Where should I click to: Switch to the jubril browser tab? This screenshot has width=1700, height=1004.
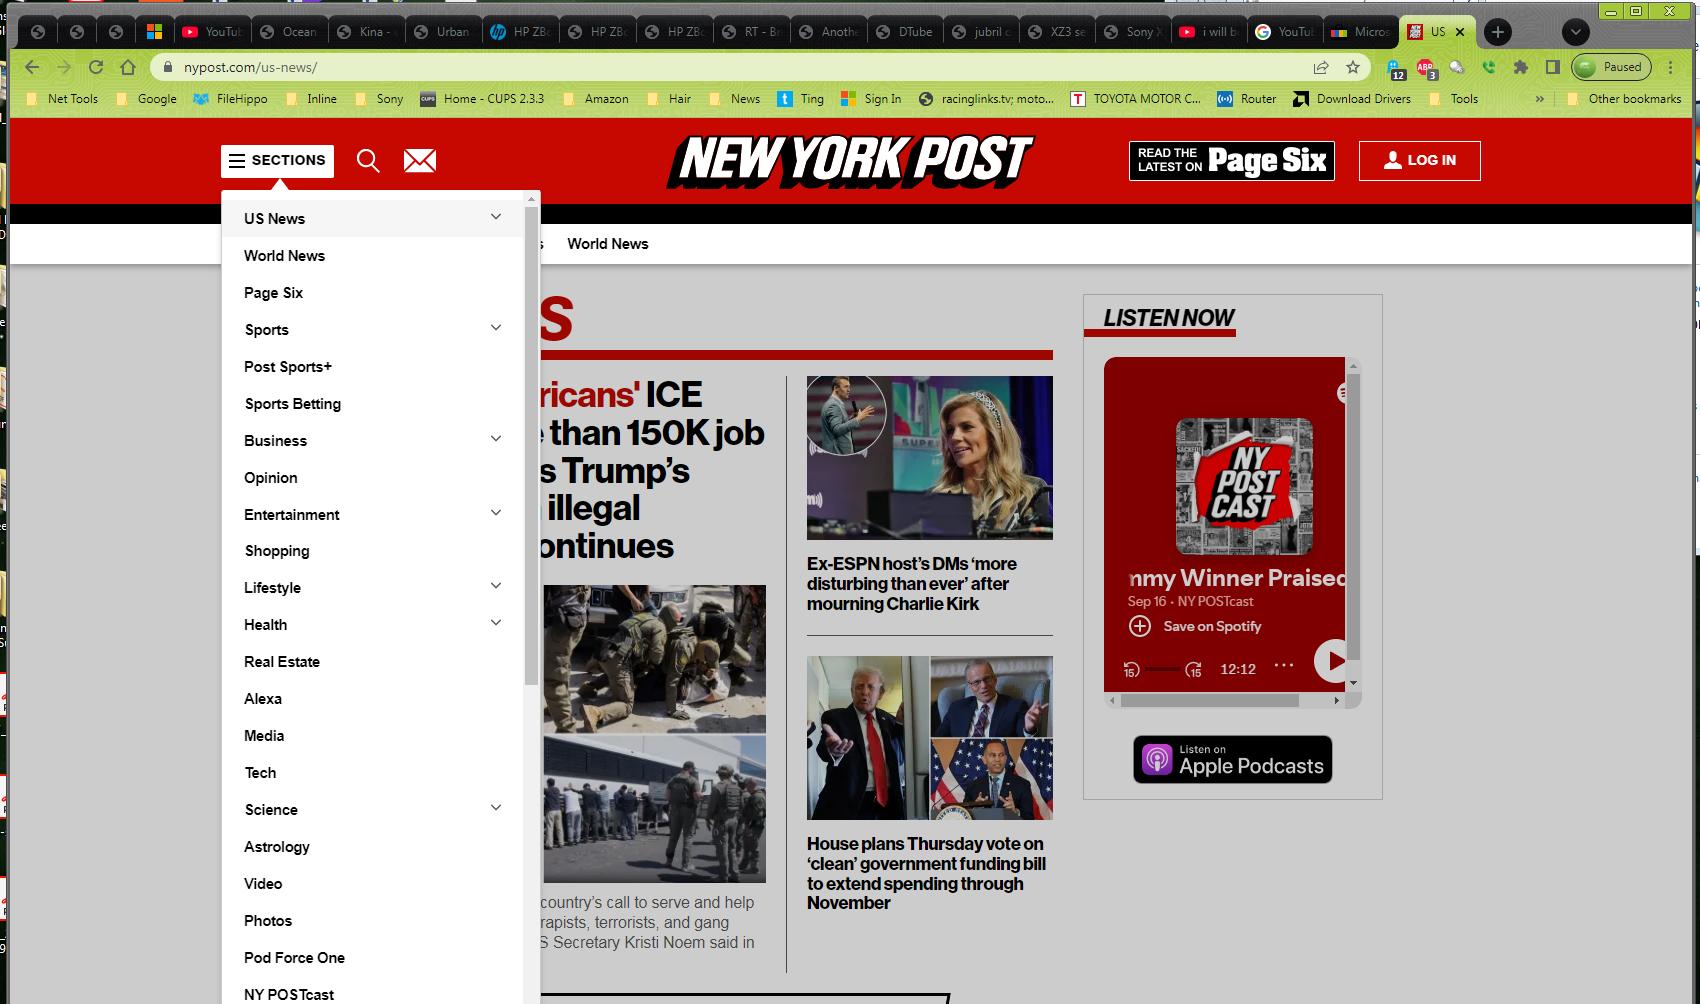coord(983,32)
